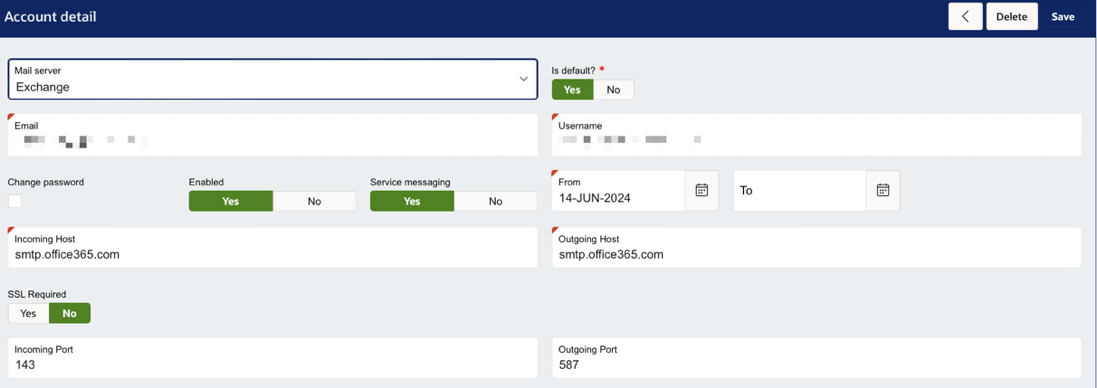This screenshot has width=1097, height=388.
Task: Click the To date field
Action: coord(800,191)
